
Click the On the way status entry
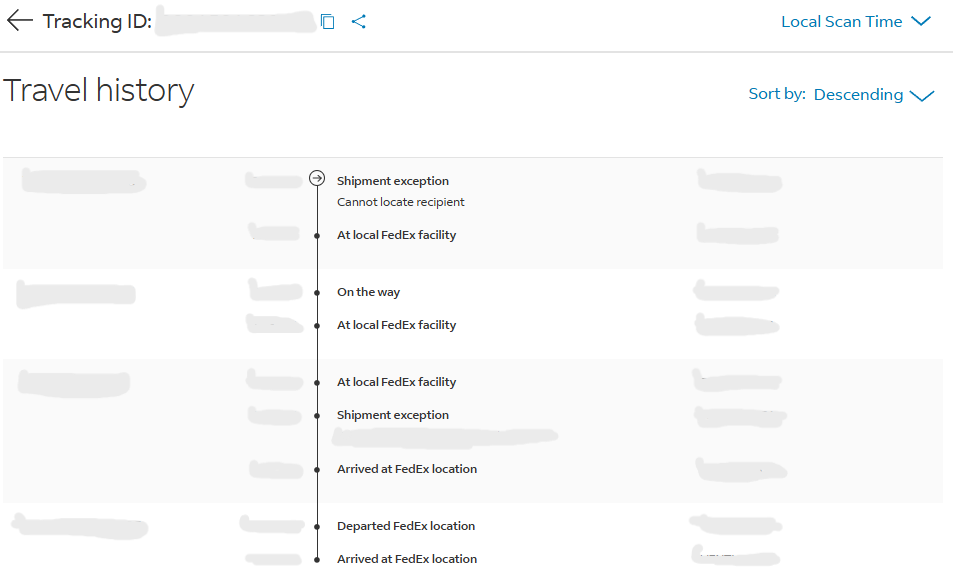(x=368, y=293)
